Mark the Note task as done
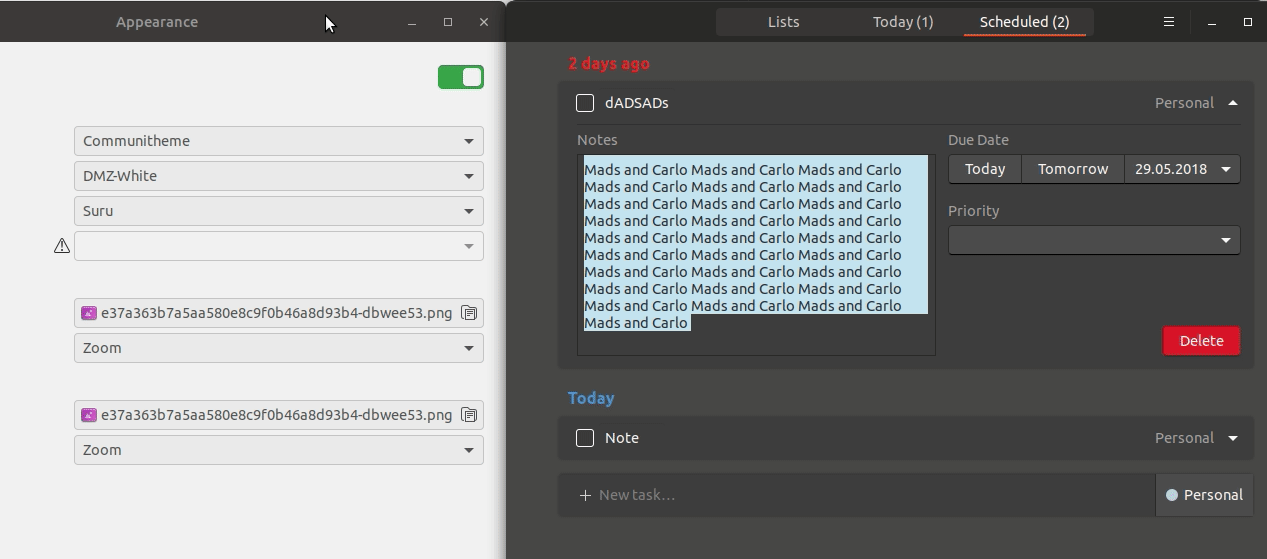 coord(585,438)
